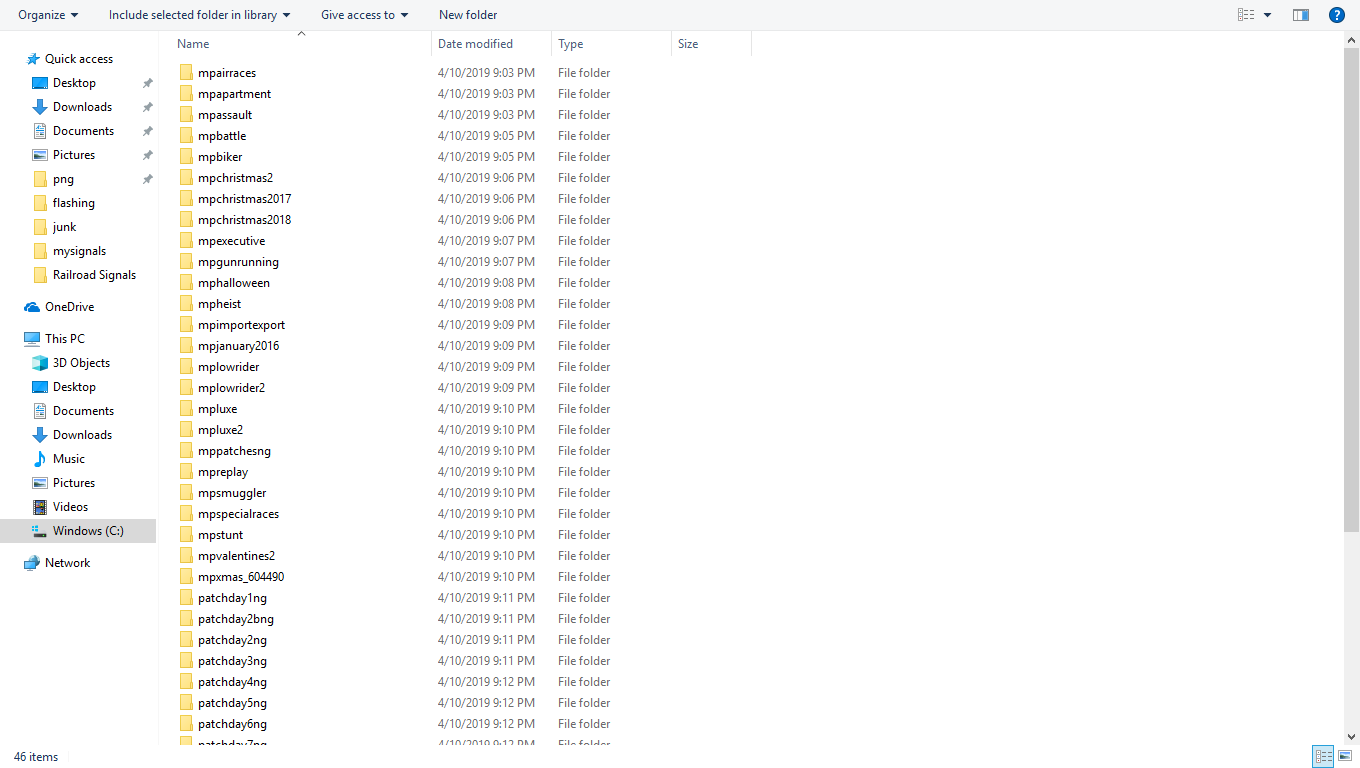Screen dimensions: 1360x768
Task: Open the Give access to dropdown
Action: [x=365, y=15]
